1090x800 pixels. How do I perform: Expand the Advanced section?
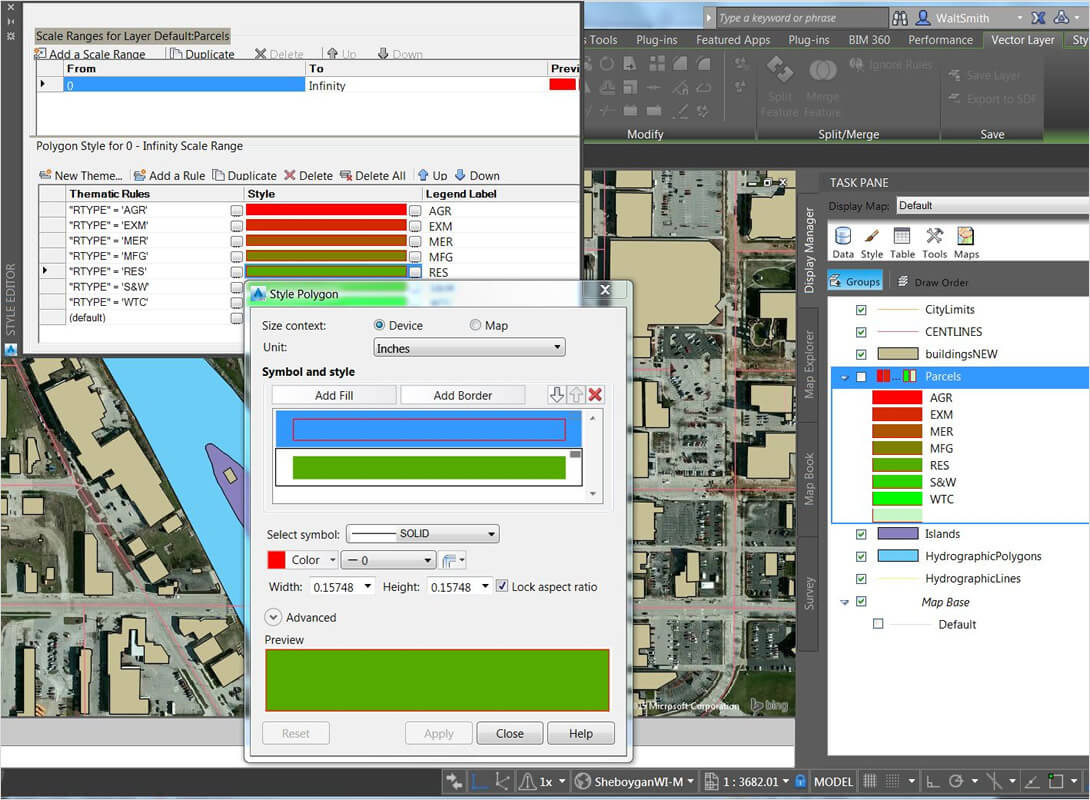[274, 618]
